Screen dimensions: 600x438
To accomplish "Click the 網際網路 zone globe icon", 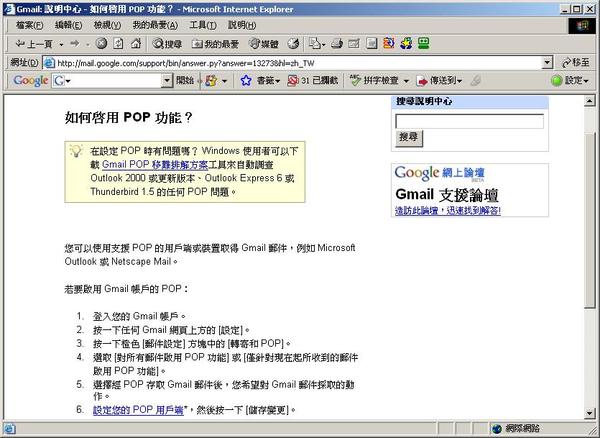I will pyautogui.click(x=497, y=428).
